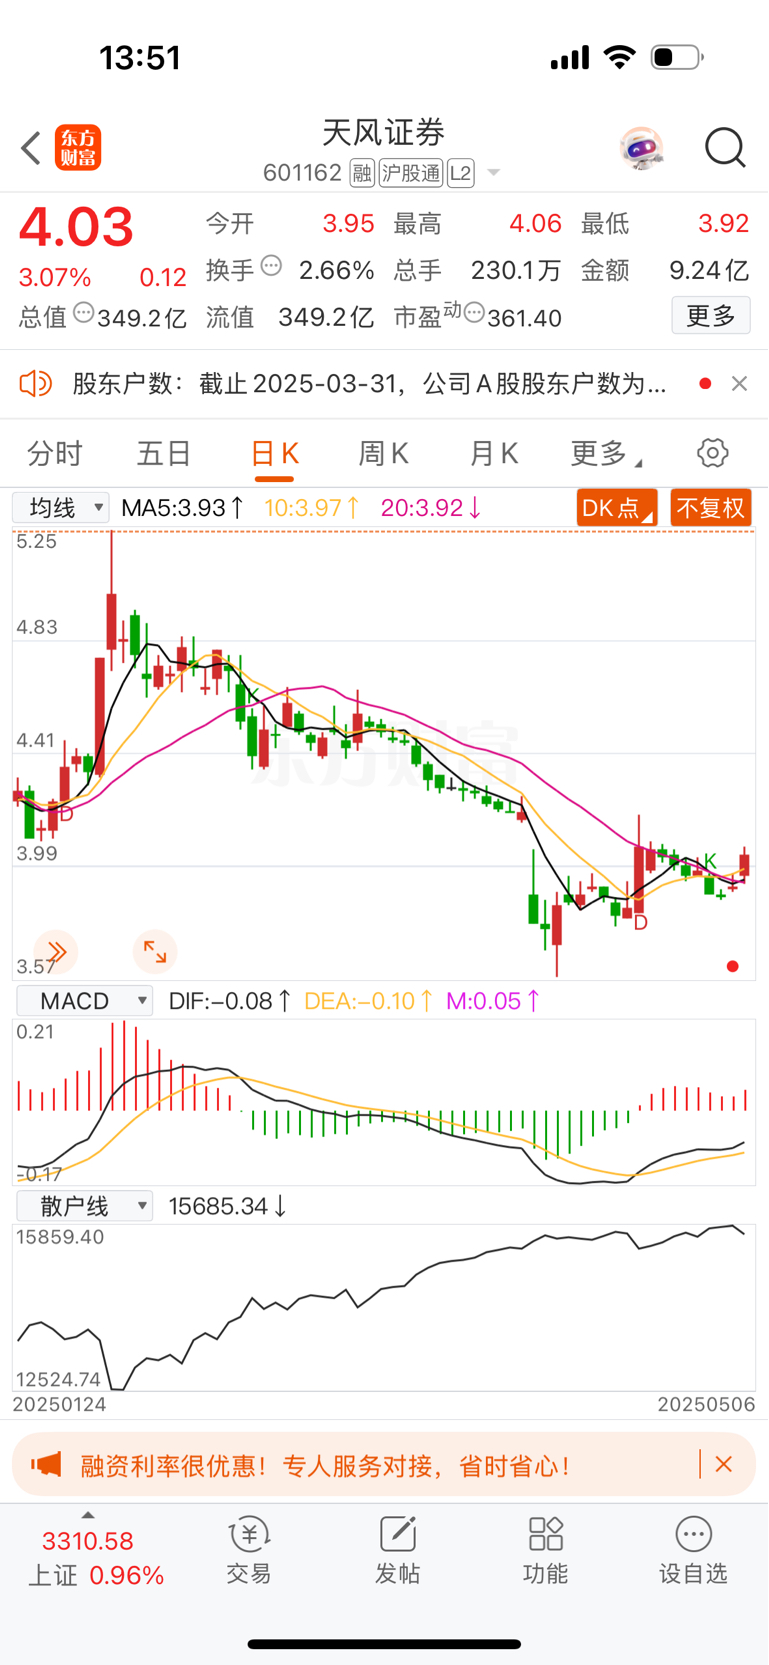Open info icon next to 换手
The image size is (769, 1665).
tap(271, 266)
